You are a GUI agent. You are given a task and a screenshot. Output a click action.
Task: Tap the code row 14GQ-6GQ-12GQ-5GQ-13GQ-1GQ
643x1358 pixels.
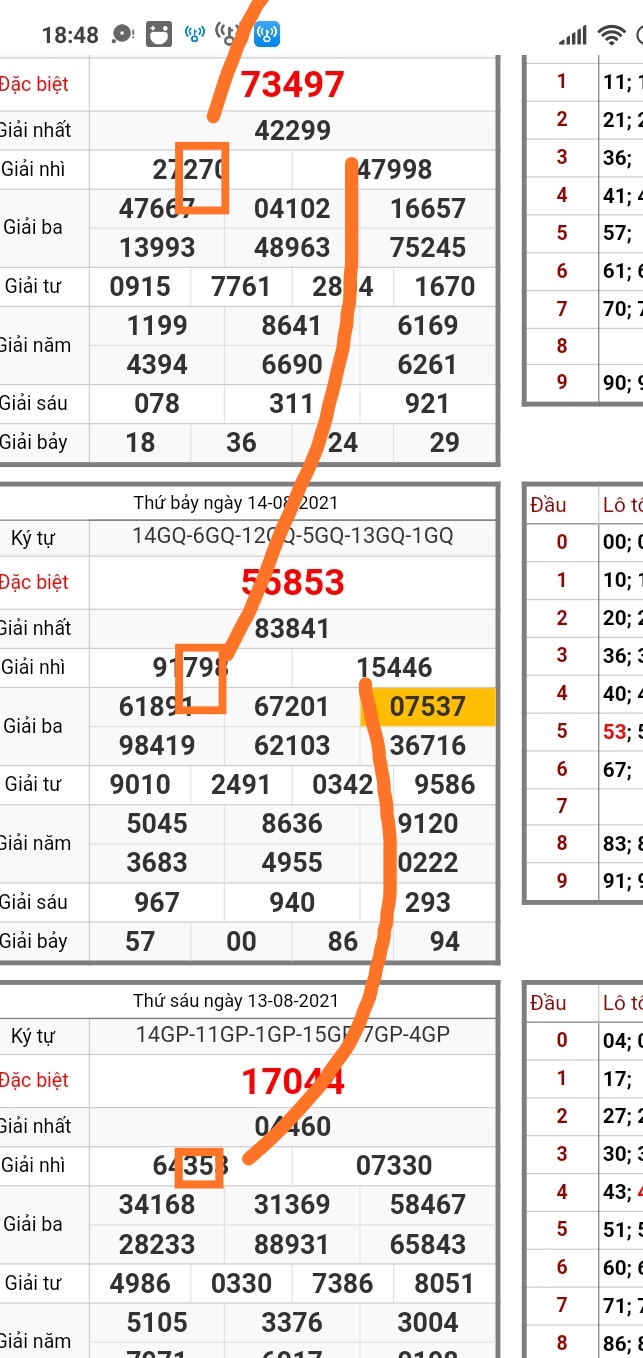click(x=292, y=536)
